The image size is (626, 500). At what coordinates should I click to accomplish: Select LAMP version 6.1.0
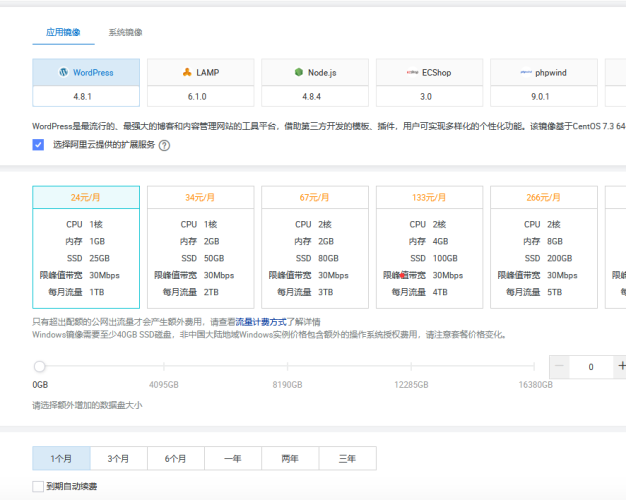tap(200, 96)
